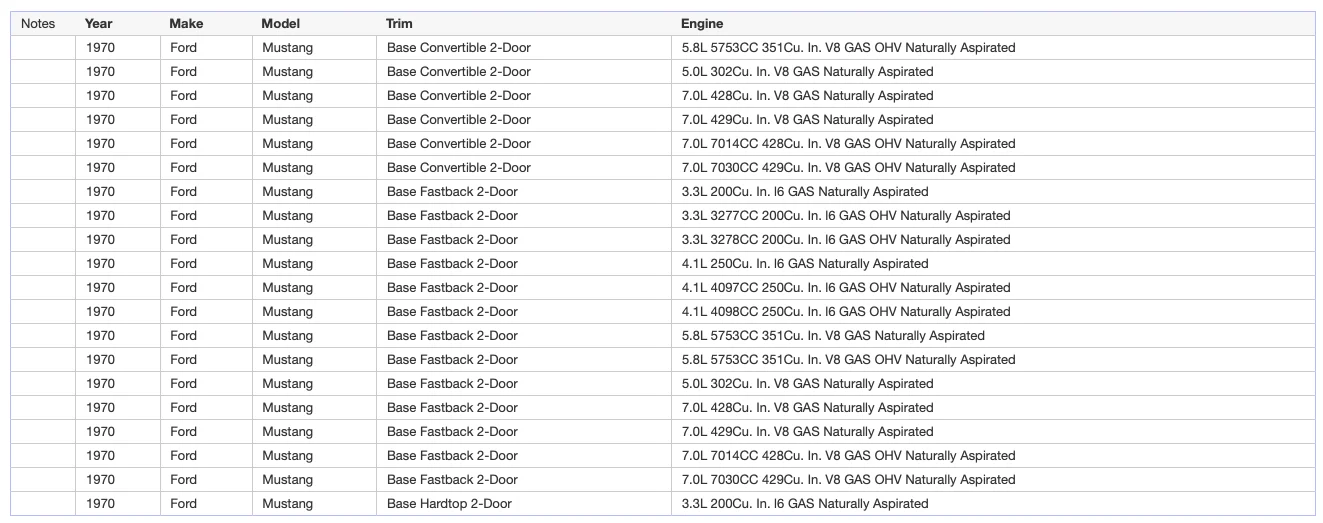
Task: Click the 4.1L 250Cu. In. I6 GAS non-OHV engine cell
Action: tap(805, 264)
